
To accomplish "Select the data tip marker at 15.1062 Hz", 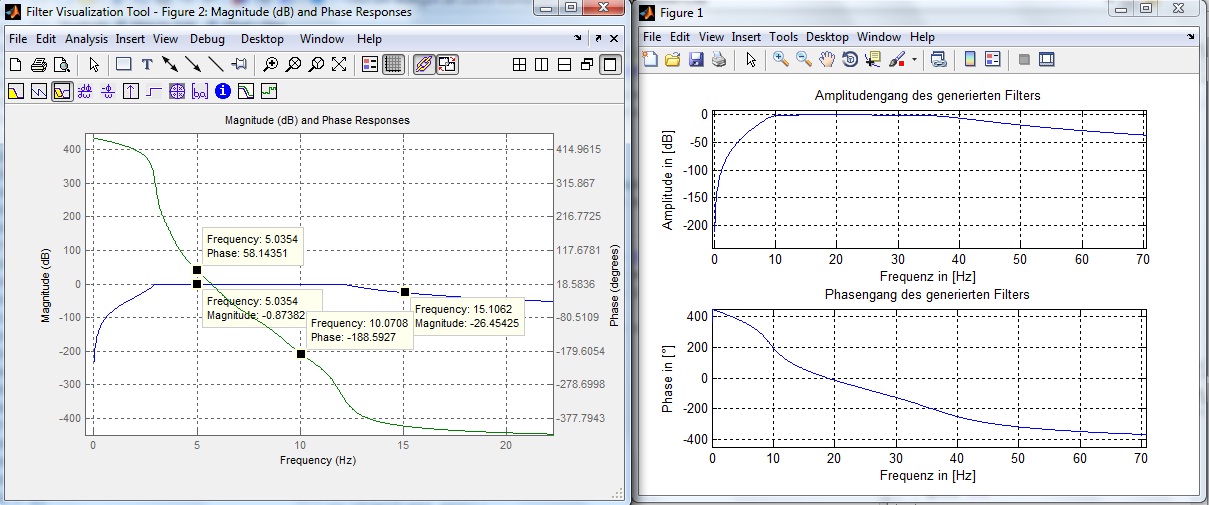I will tap(405, 292).
